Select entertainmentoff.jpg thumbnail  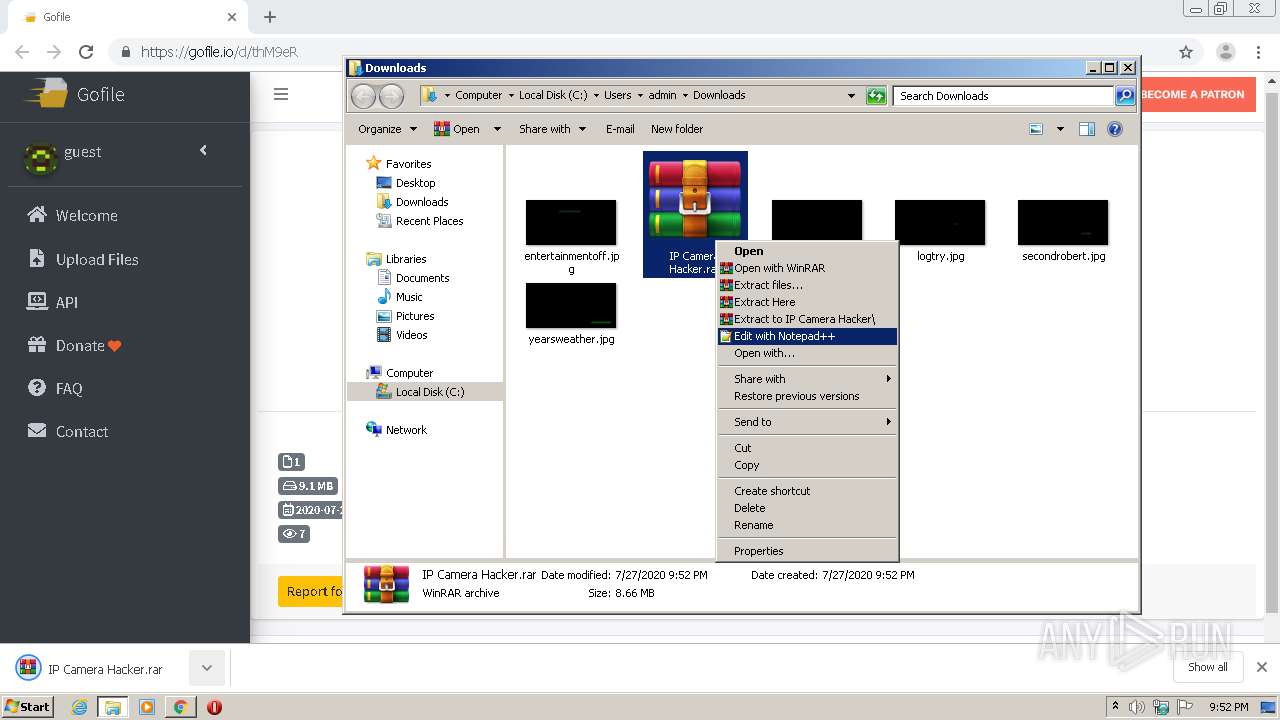coord(571,222)
